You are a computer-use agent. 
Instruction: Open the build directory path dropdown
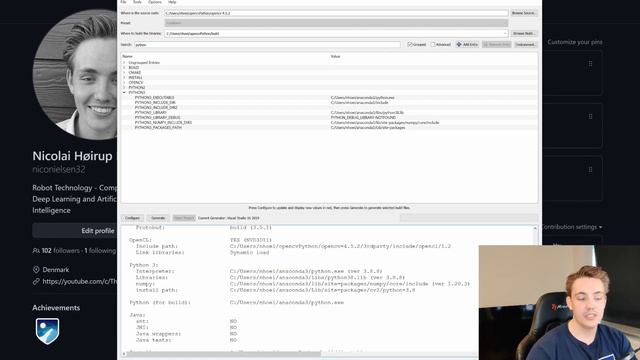505,33
